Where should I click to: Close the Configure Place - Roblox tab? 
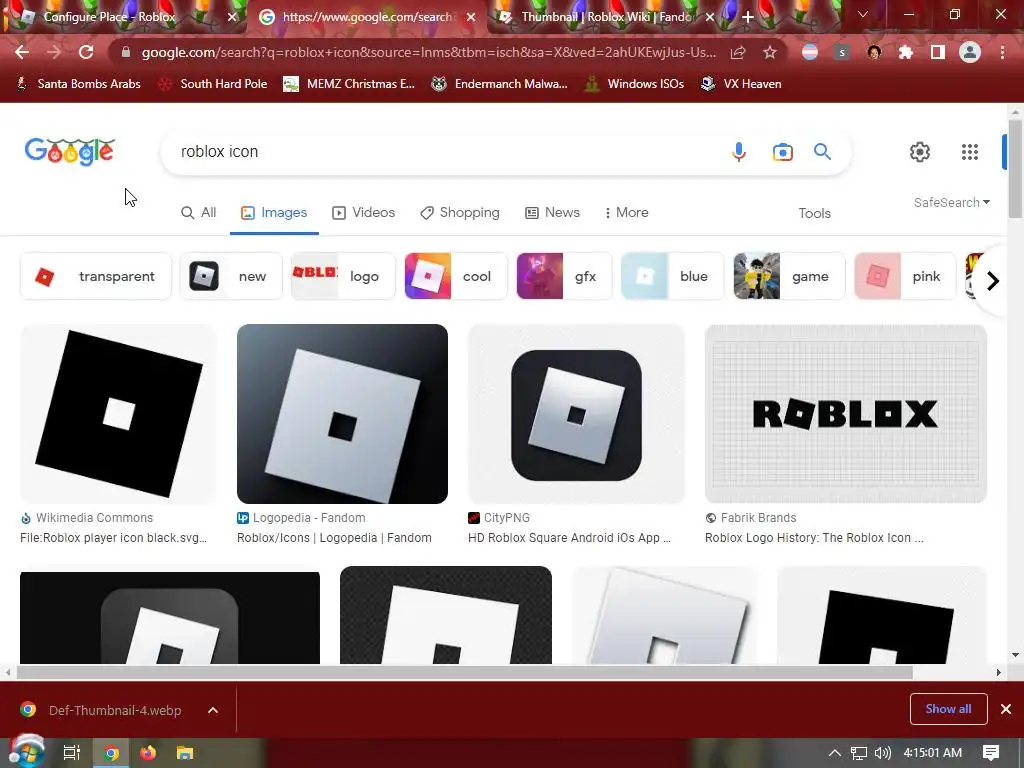click(x=232, y=17)
